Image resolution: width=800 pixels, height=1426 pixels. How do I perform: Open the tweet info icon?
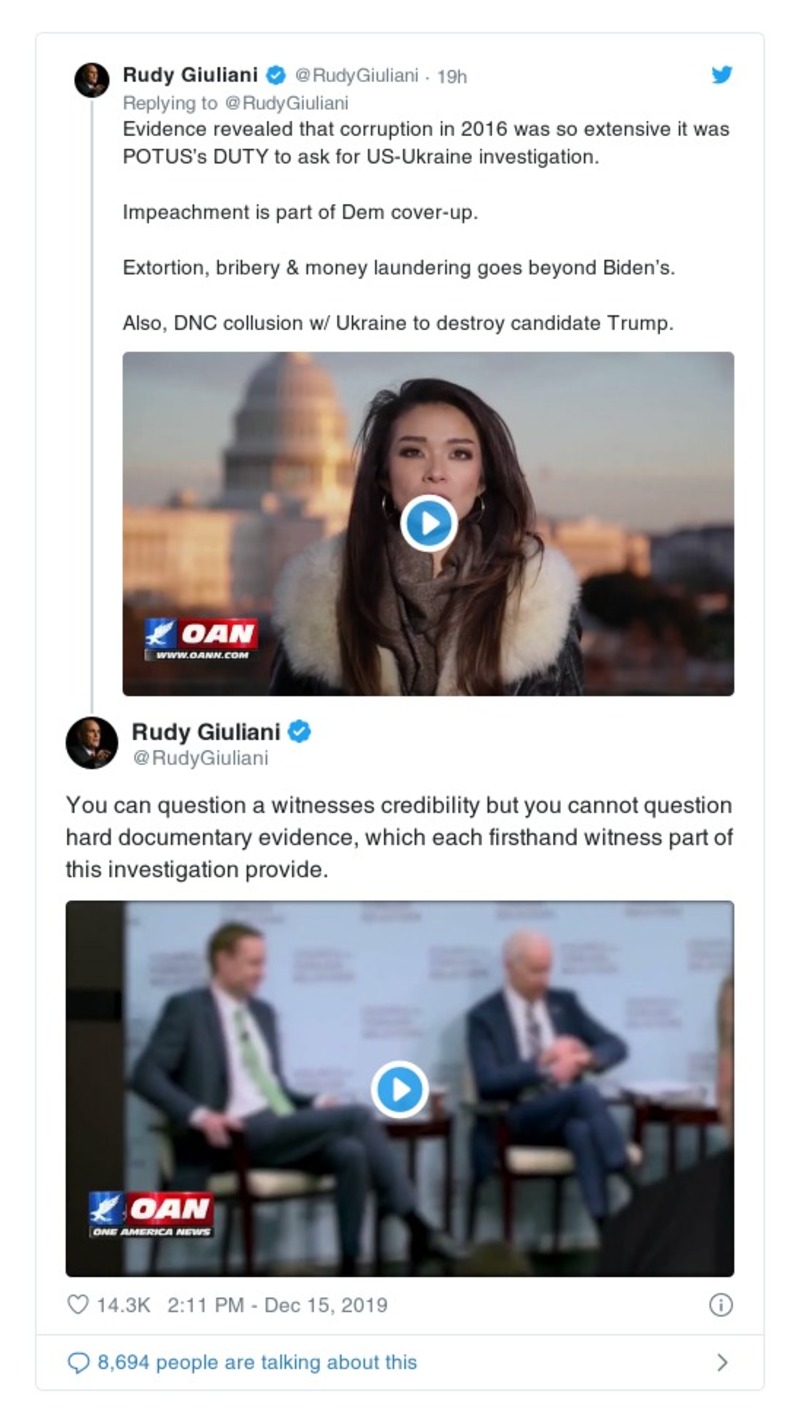coord(721,1304)
